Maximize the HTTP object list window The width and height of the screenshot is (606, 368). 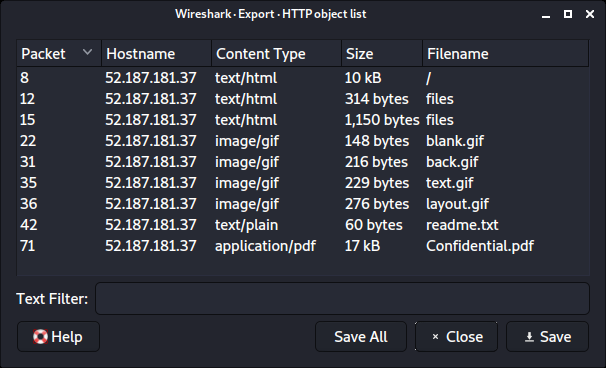[568, 14]
